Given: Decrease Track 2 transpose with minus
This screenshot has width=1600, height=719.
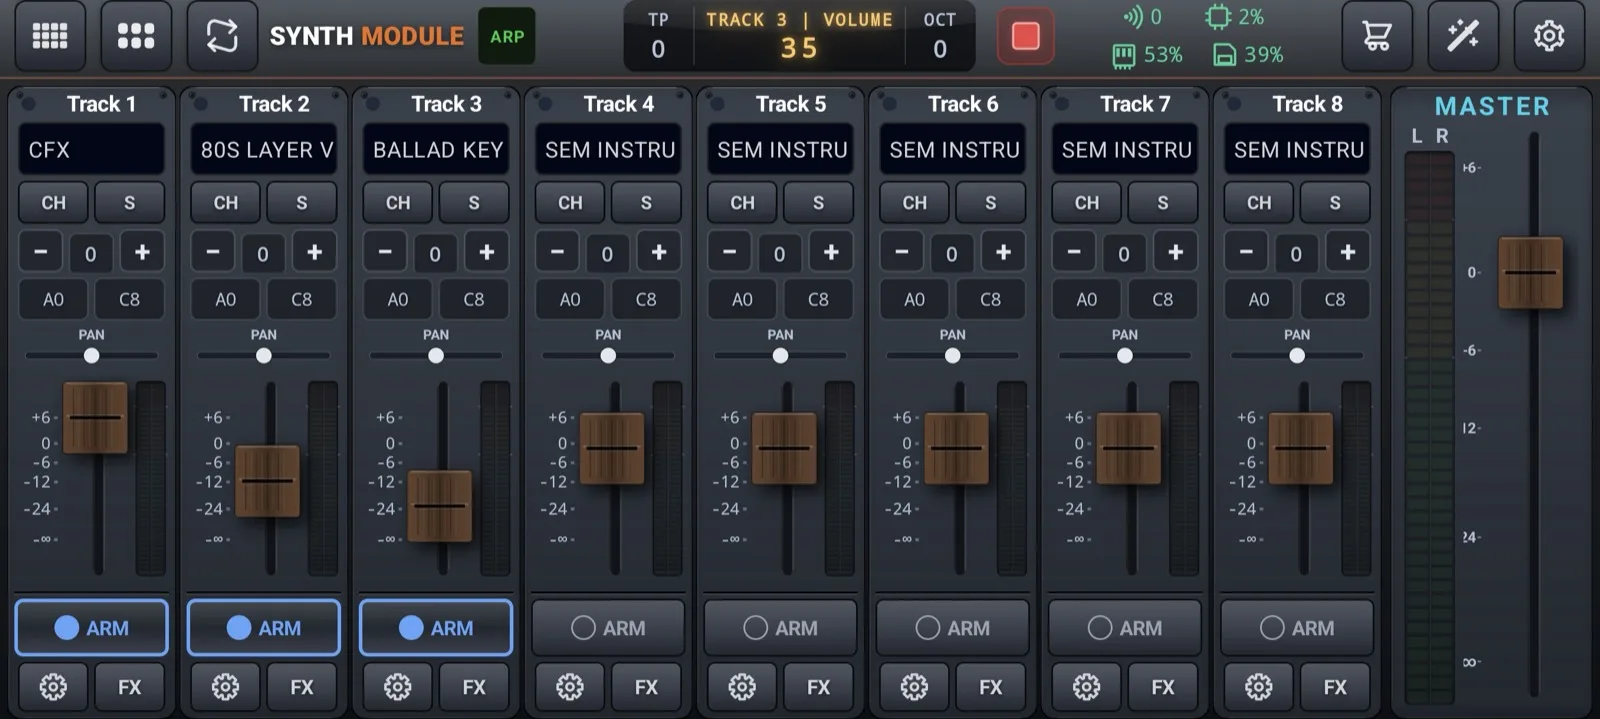Looking at the screenshot, I should click(x=213, y=252).
